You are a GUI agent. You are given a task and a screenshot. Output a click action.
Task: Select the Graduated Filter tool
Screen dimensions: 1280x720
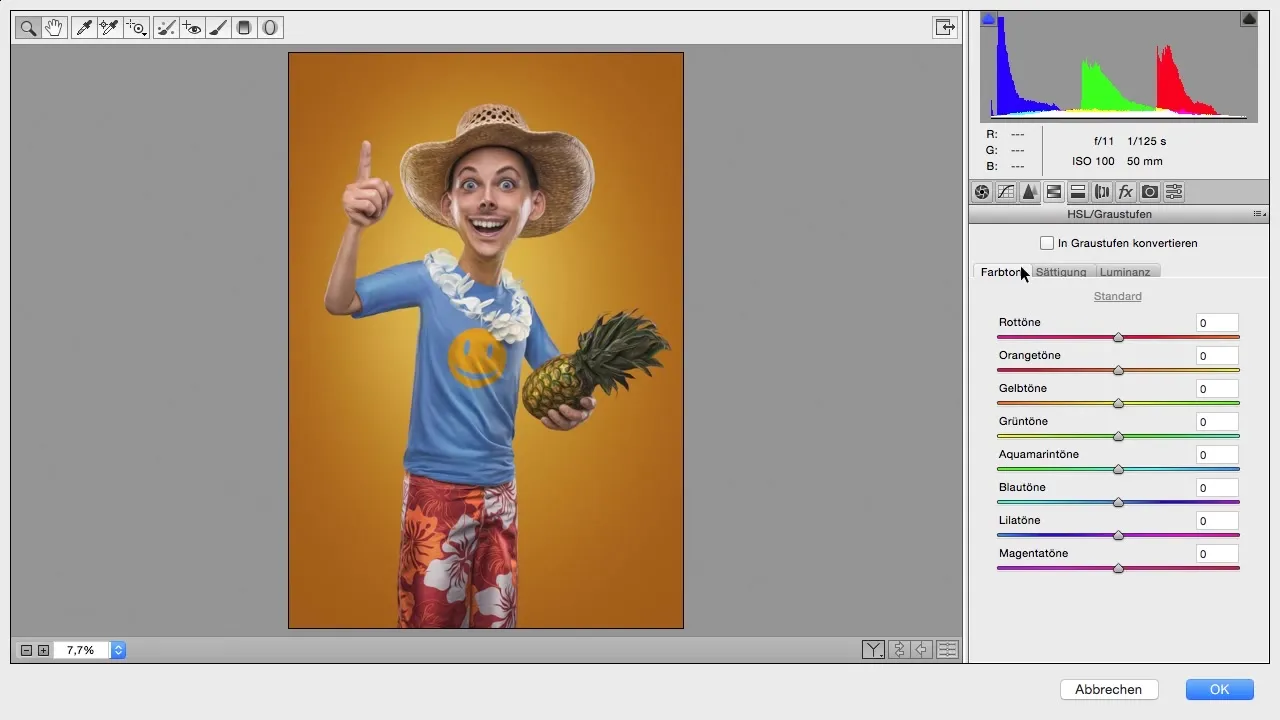pyautogui.click(x=244, y=28)
